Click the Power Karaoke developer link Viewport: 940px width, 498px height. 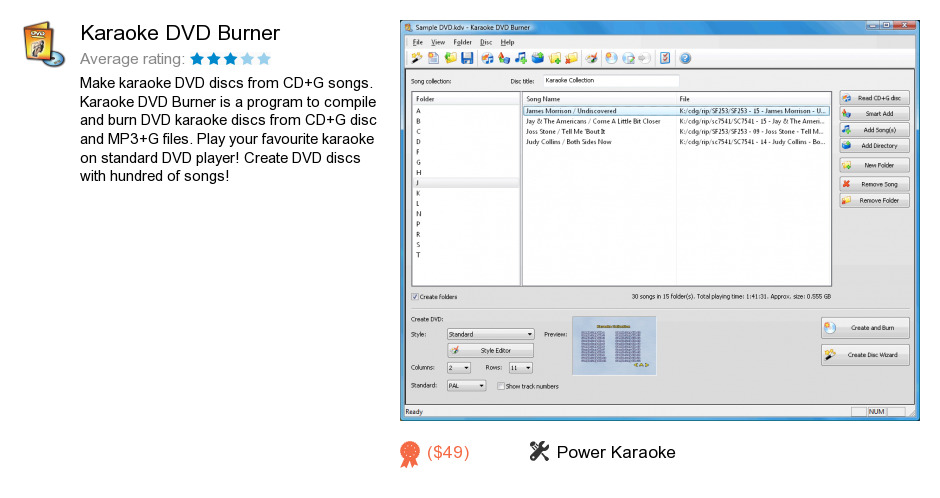click(x=616, y=452)
